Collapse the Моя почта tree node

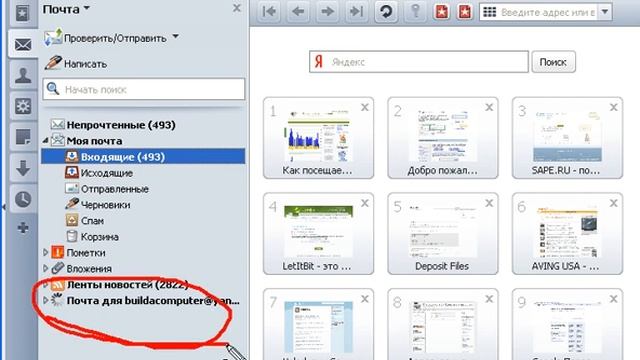(45, 140)
